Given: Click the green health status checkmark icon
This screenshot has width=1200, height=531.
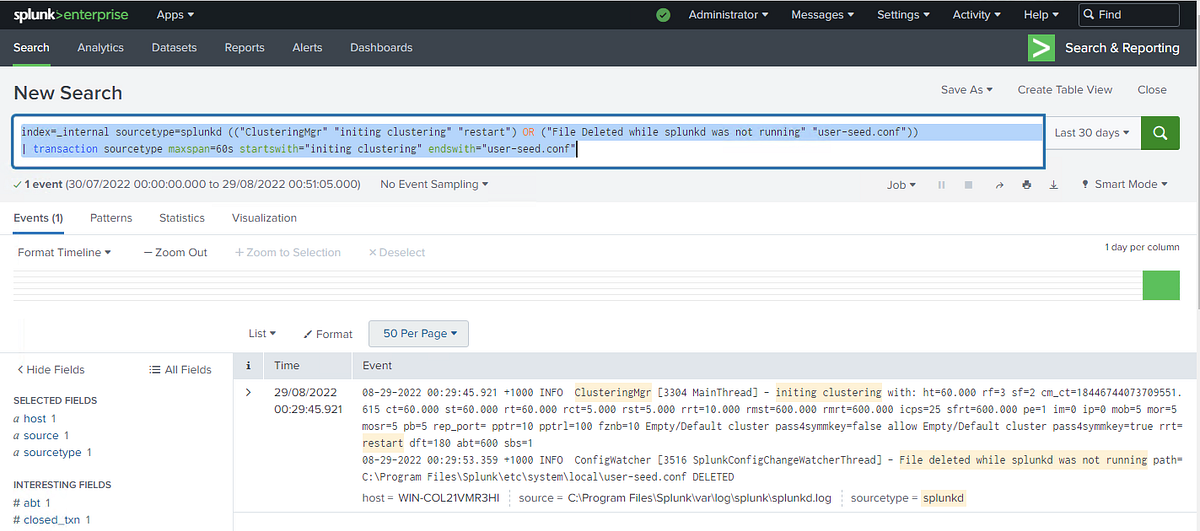Looking at the screenshot, I should 663,15.
